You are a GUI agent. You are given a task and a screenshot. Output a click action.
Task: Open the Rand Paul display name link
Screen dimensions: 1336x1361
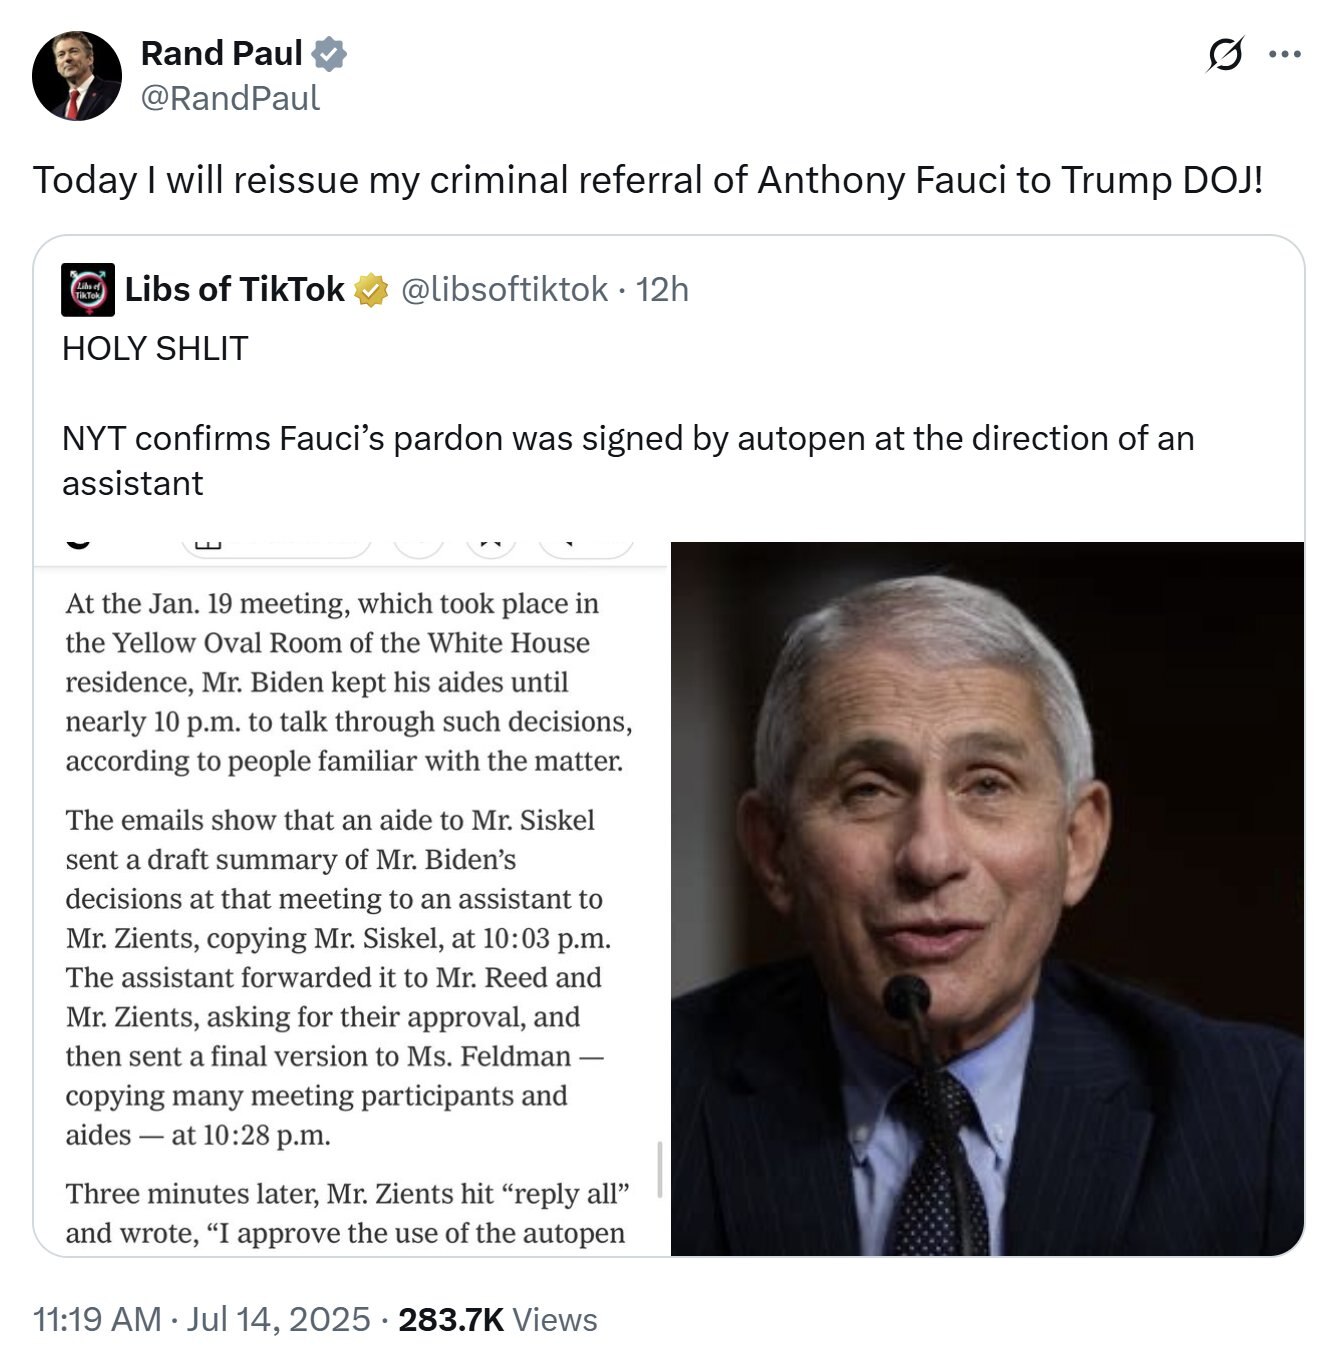221,54
